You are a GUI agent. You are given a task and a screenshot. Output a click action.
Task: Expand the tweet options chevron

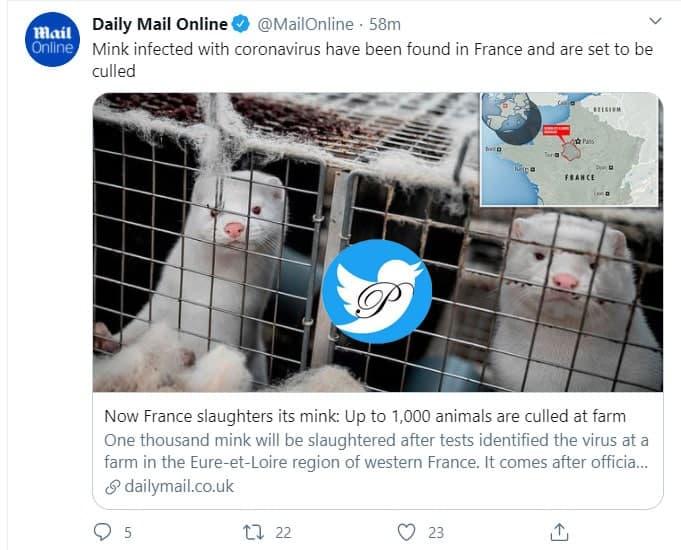tap(655, 21)
